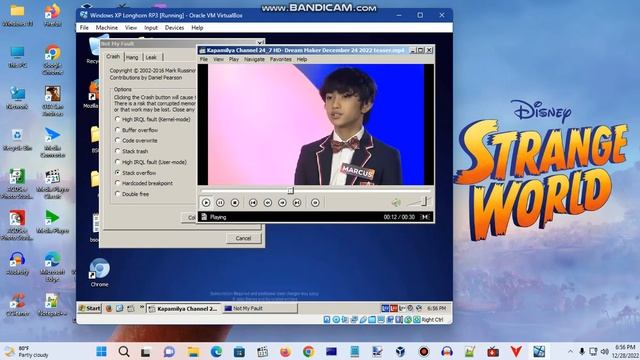Viewport: 640px width, 360px height.
Task: Switch to the Leak tab in Not My Fault
Action: click(151, 57)
